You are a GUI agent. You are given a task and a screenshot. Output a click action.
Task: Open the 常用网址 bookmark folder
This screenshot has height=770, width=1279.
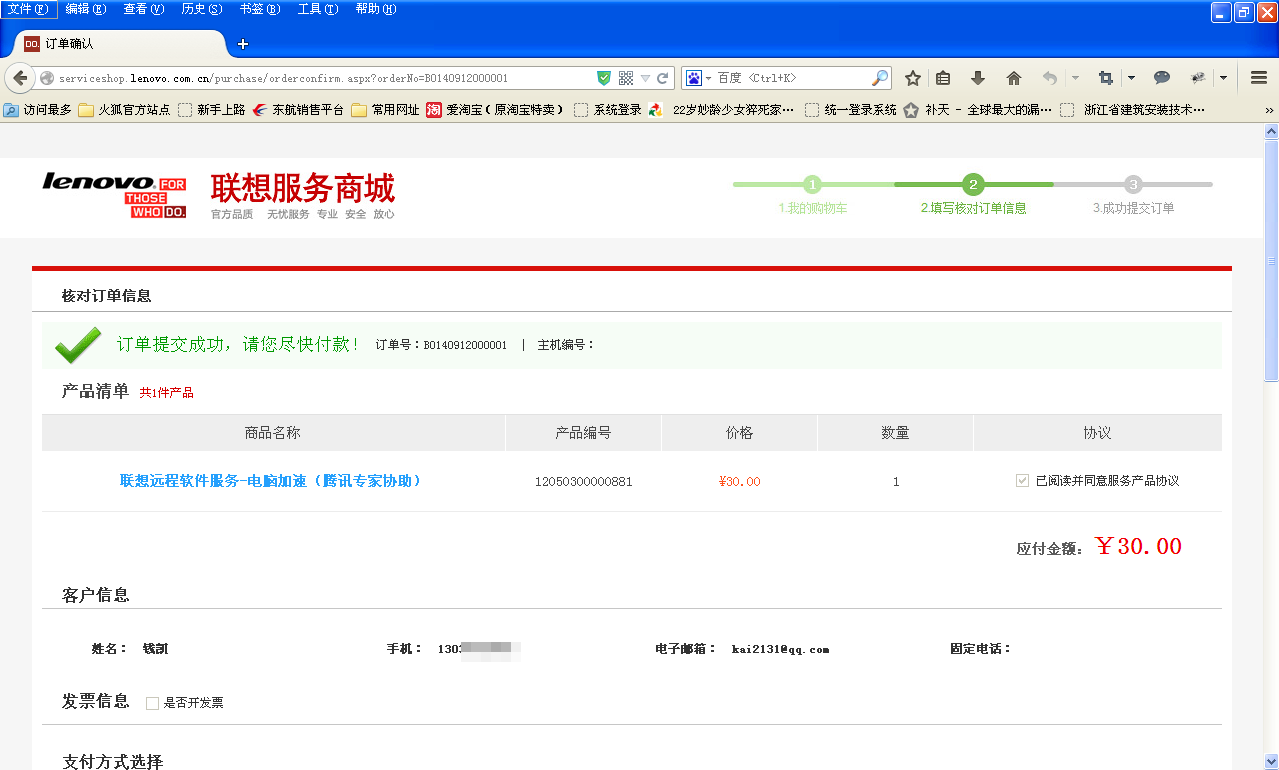pyautogui.click(x=385, y=110)
